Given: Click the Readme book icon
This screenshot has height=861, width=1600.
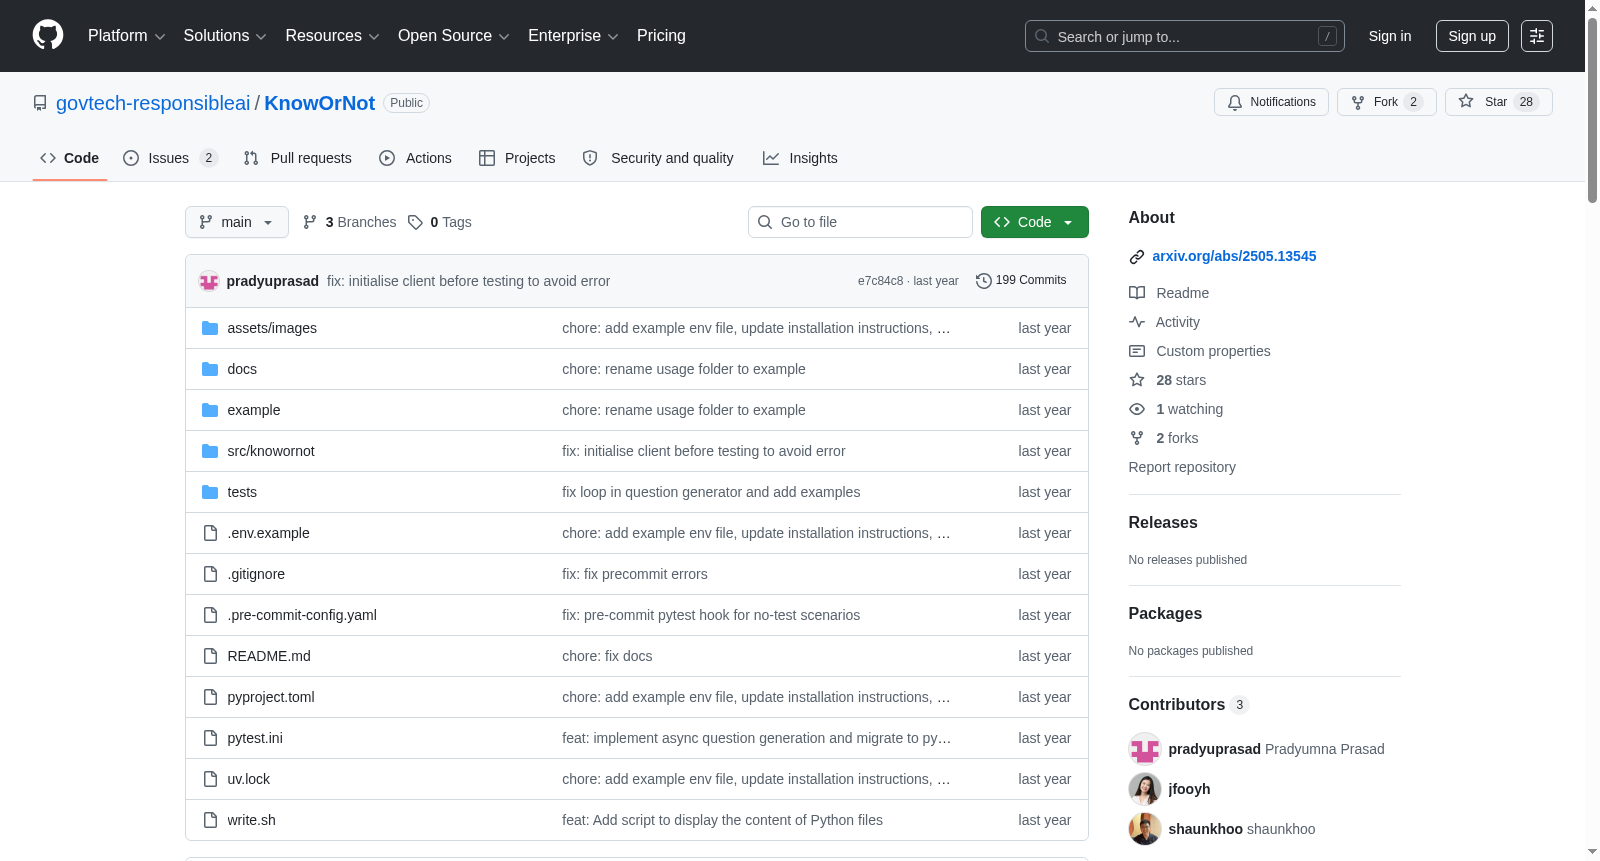Looking at the screenshot, I should [1137, 293].
